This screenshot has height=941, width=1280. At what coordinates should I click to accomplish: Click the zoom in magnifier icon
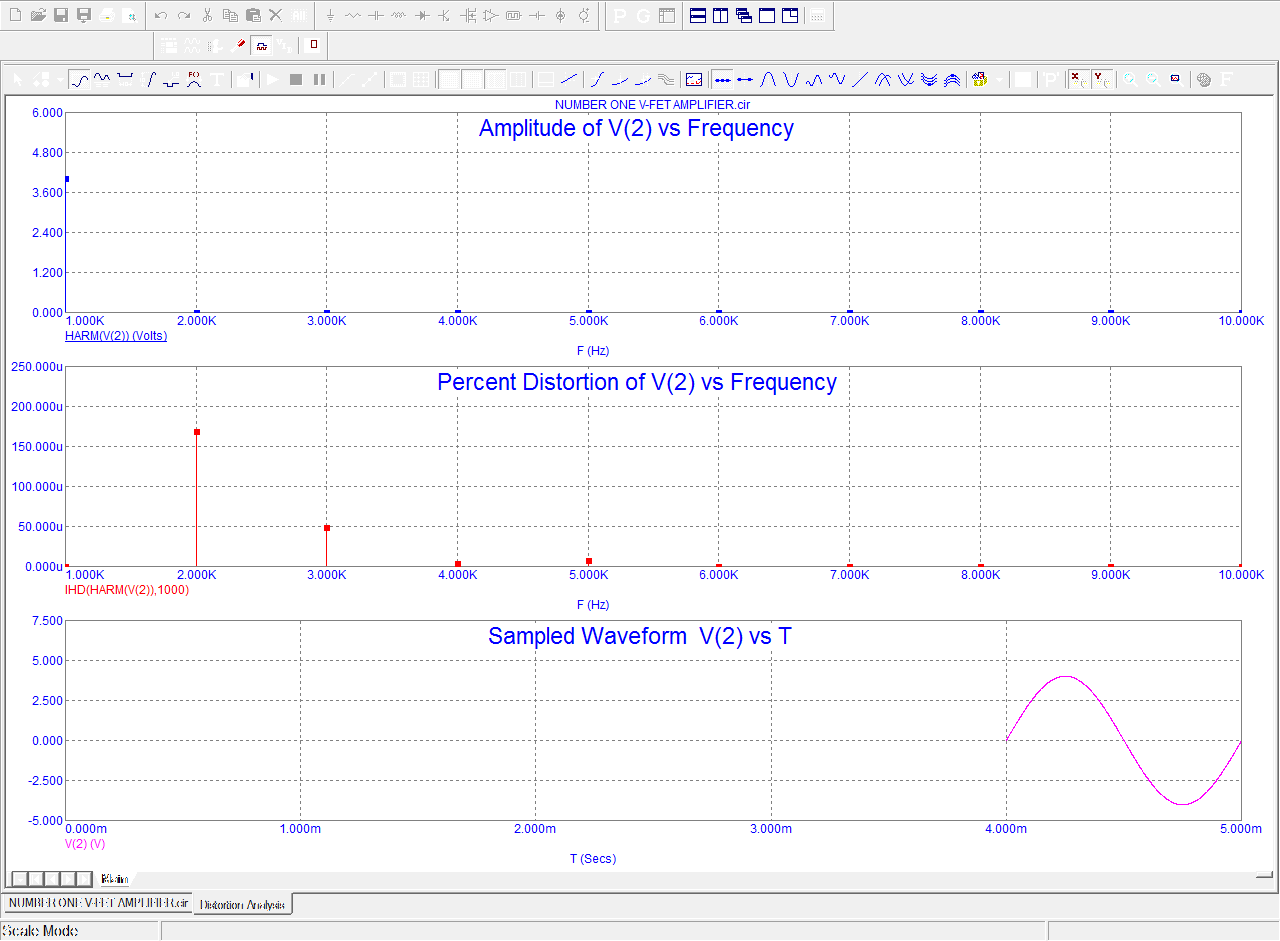(1130, 80)
